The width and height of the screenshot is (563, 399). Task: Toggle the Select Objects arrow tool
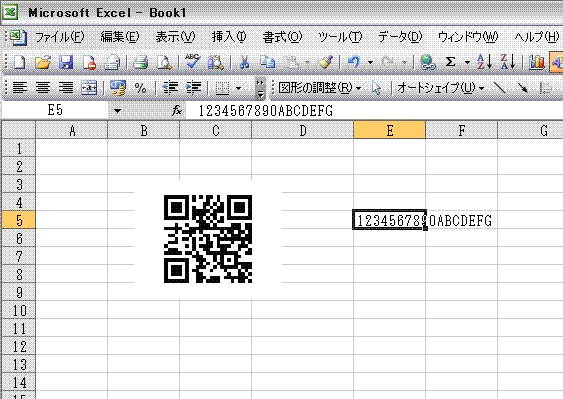[x=376, y=88]
